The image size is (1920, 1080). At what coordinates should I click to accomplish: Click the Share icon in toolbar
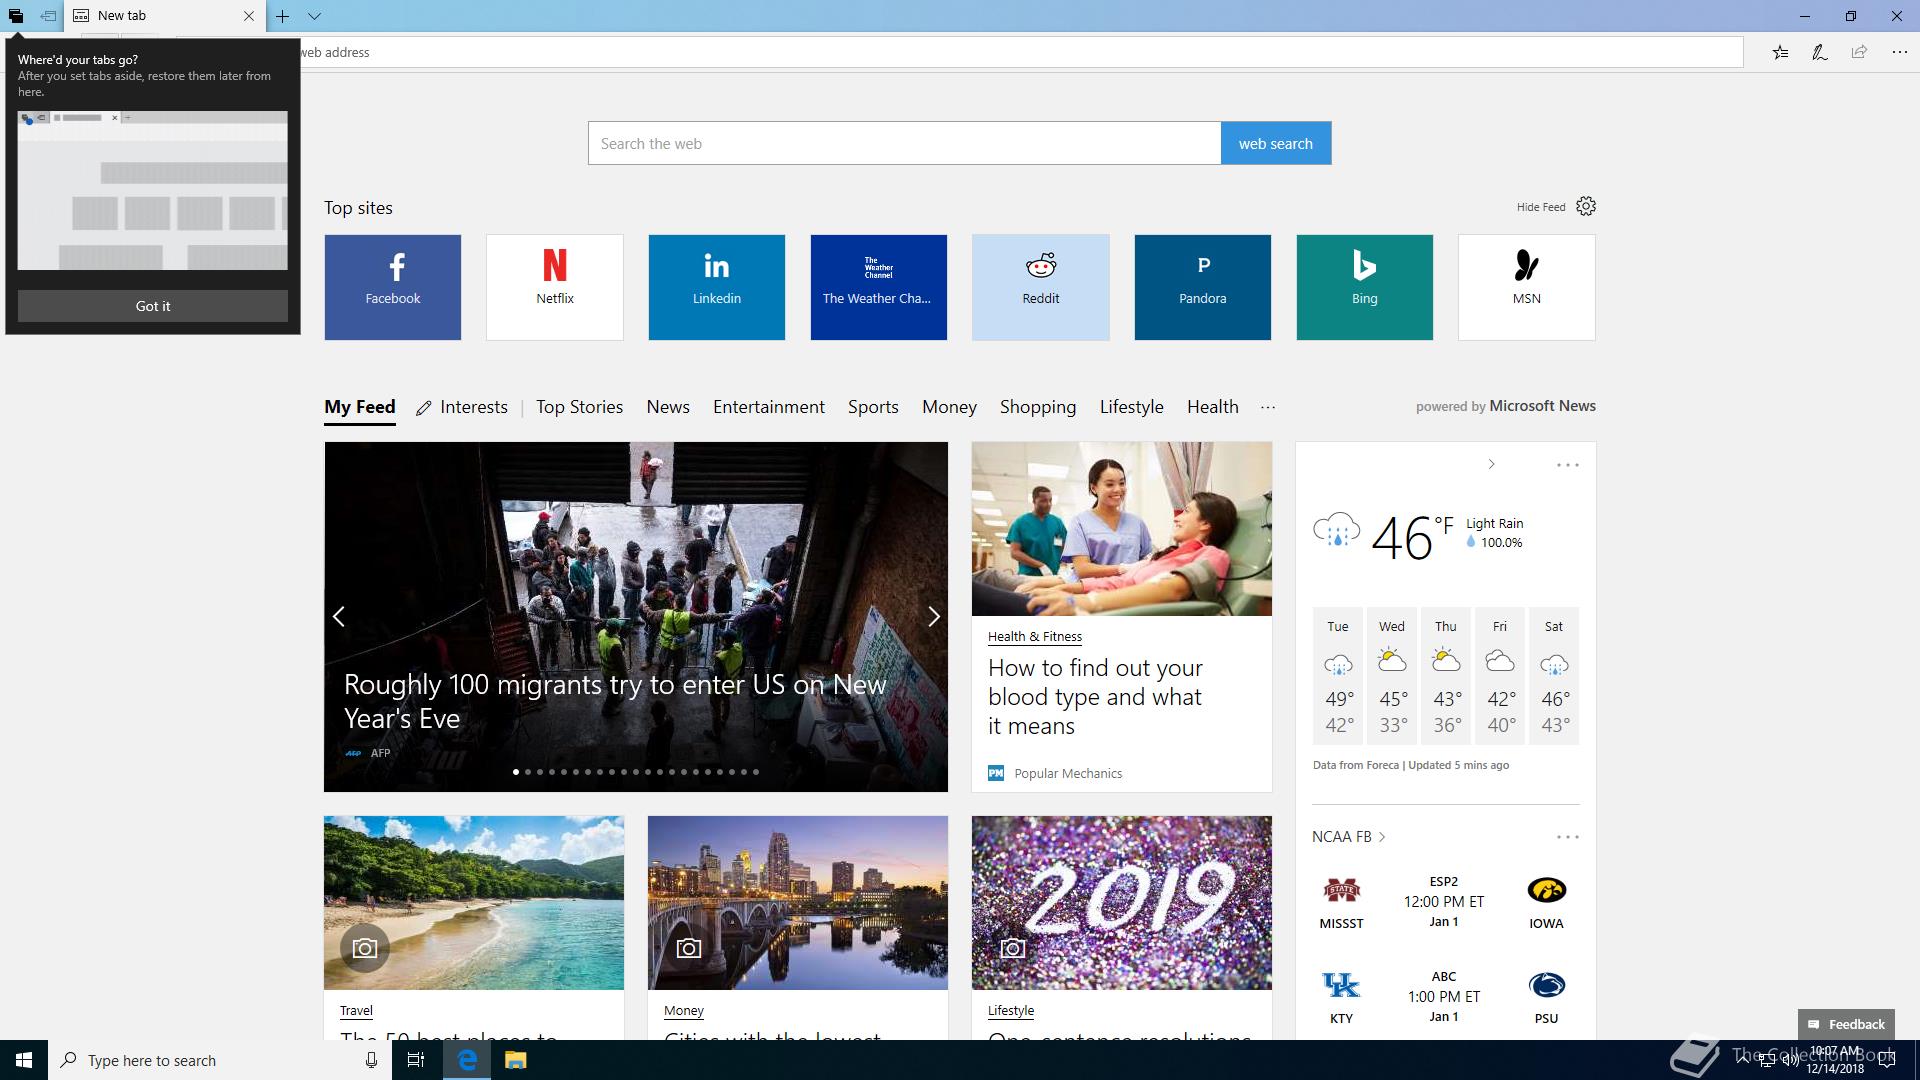pyautogui.click(x=1859, y=52)
